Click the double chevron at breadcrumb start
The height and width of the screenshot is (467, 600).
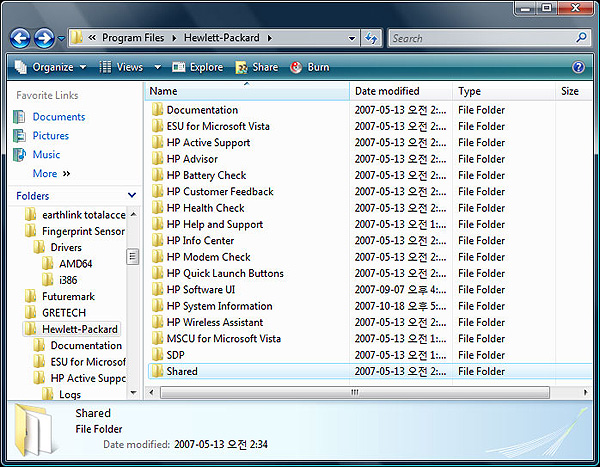coord(92,38)
